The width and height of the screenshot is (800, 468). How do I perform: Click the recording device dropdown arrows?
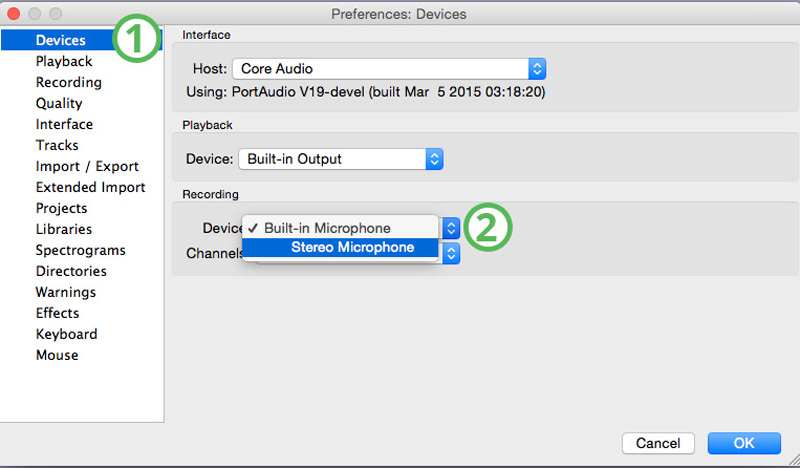point(451,228)
